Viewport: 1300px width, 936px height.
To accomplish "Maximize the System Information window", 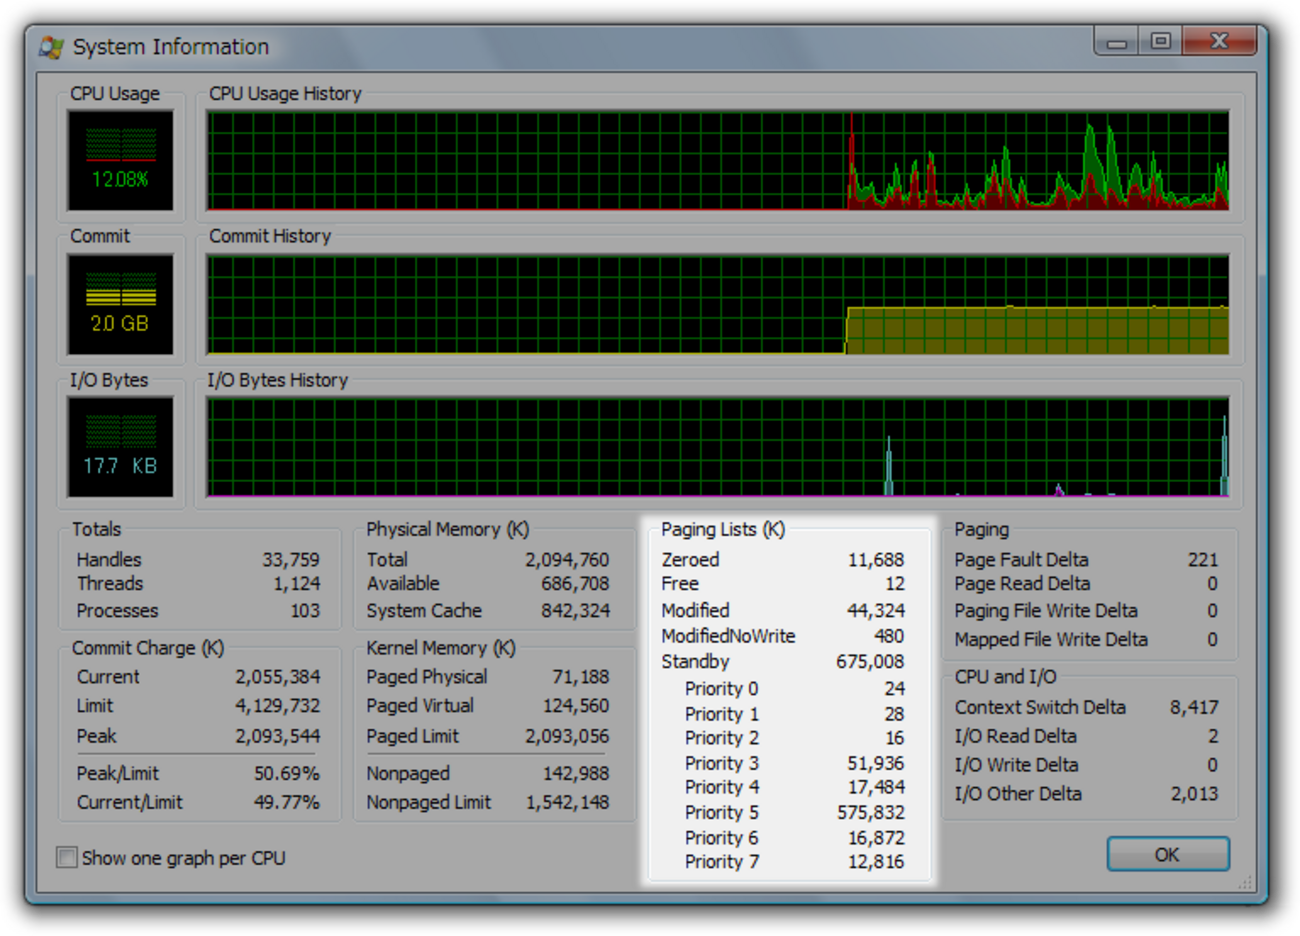I will pos(1160,42).
